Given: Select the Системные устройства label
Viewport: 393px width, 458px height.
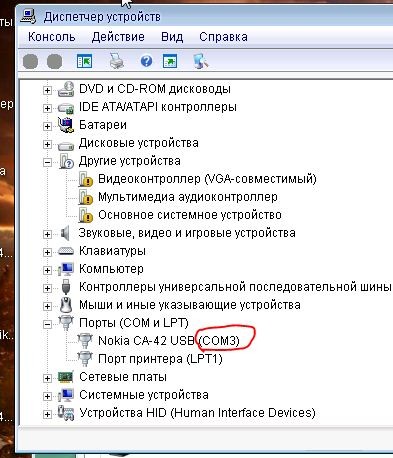Looking at the screenshot, I should point(144,395).
